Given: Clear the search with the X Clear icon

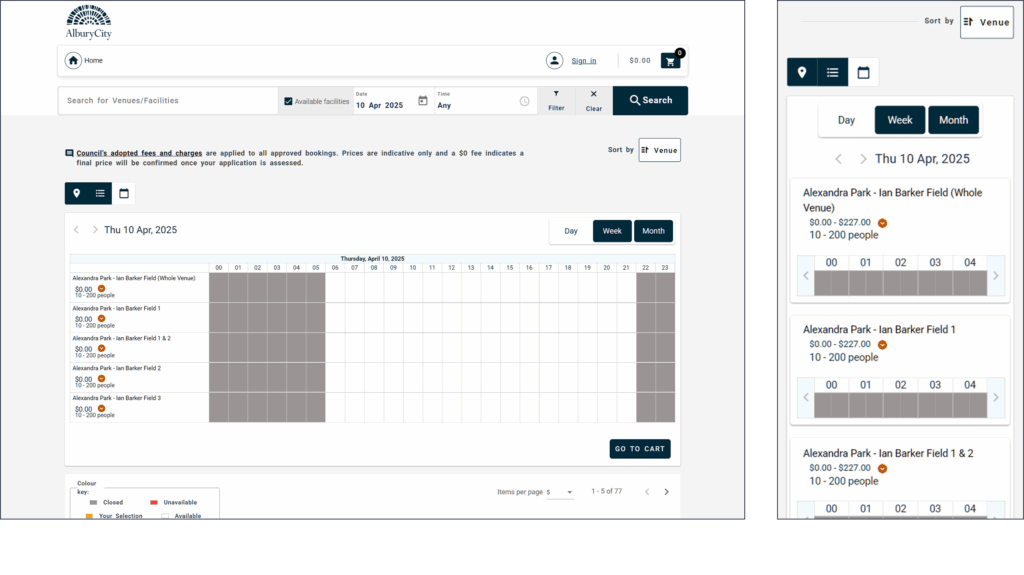Looking at the screenshot, I should point(593,100).
